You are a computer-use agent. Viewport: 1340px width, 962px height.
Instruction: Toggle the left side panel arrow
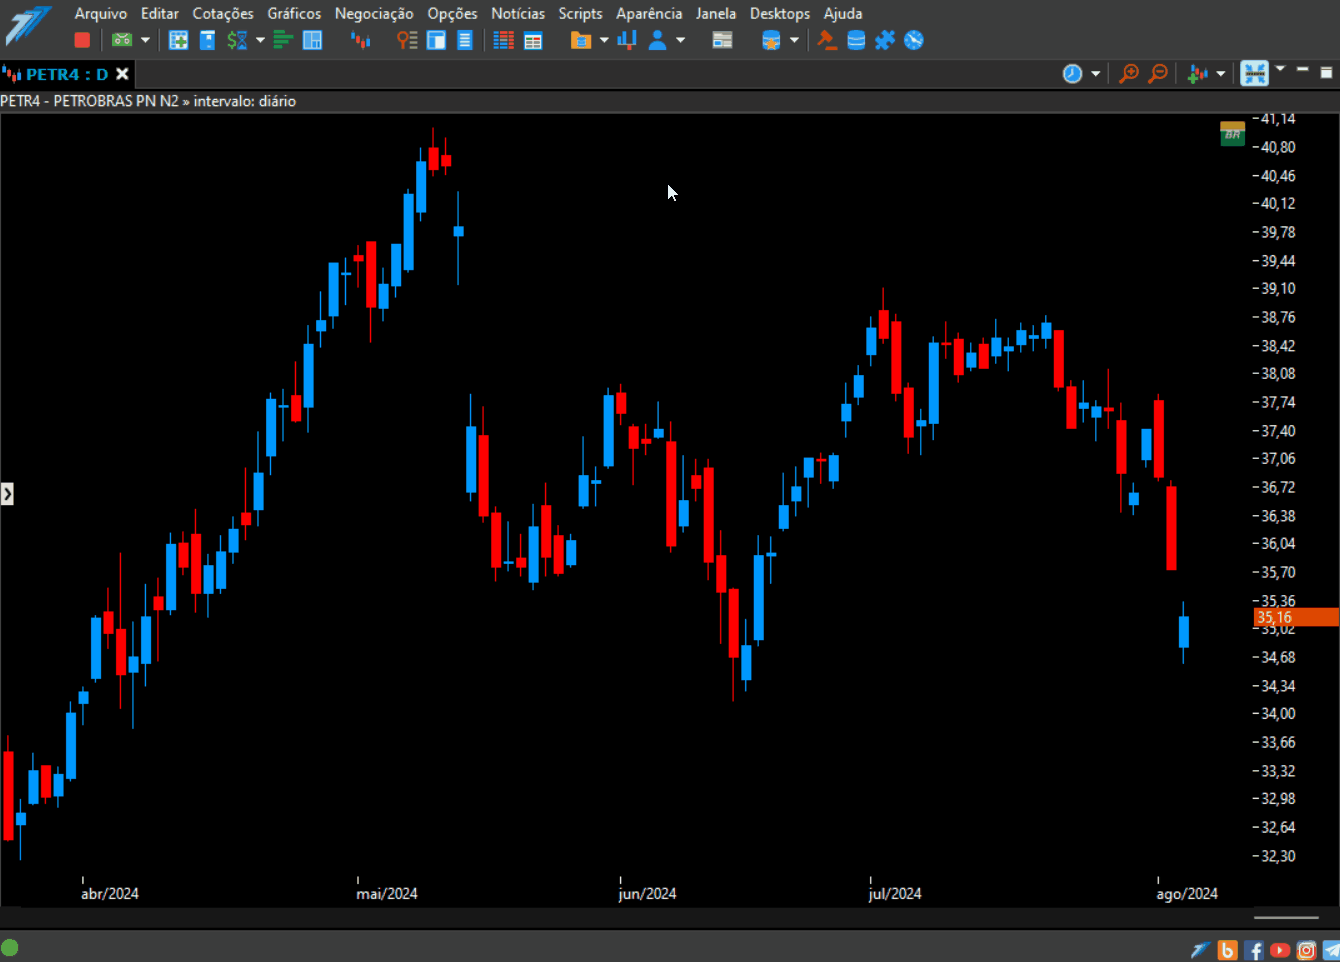point(7,493)
